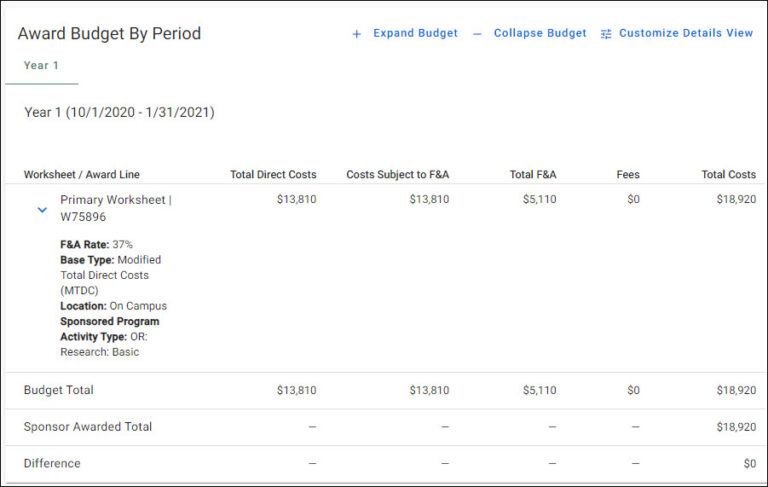Click the Worksheet / Award Line header
The width and height of the screenshot is (768, 487).
pos(82,175)
